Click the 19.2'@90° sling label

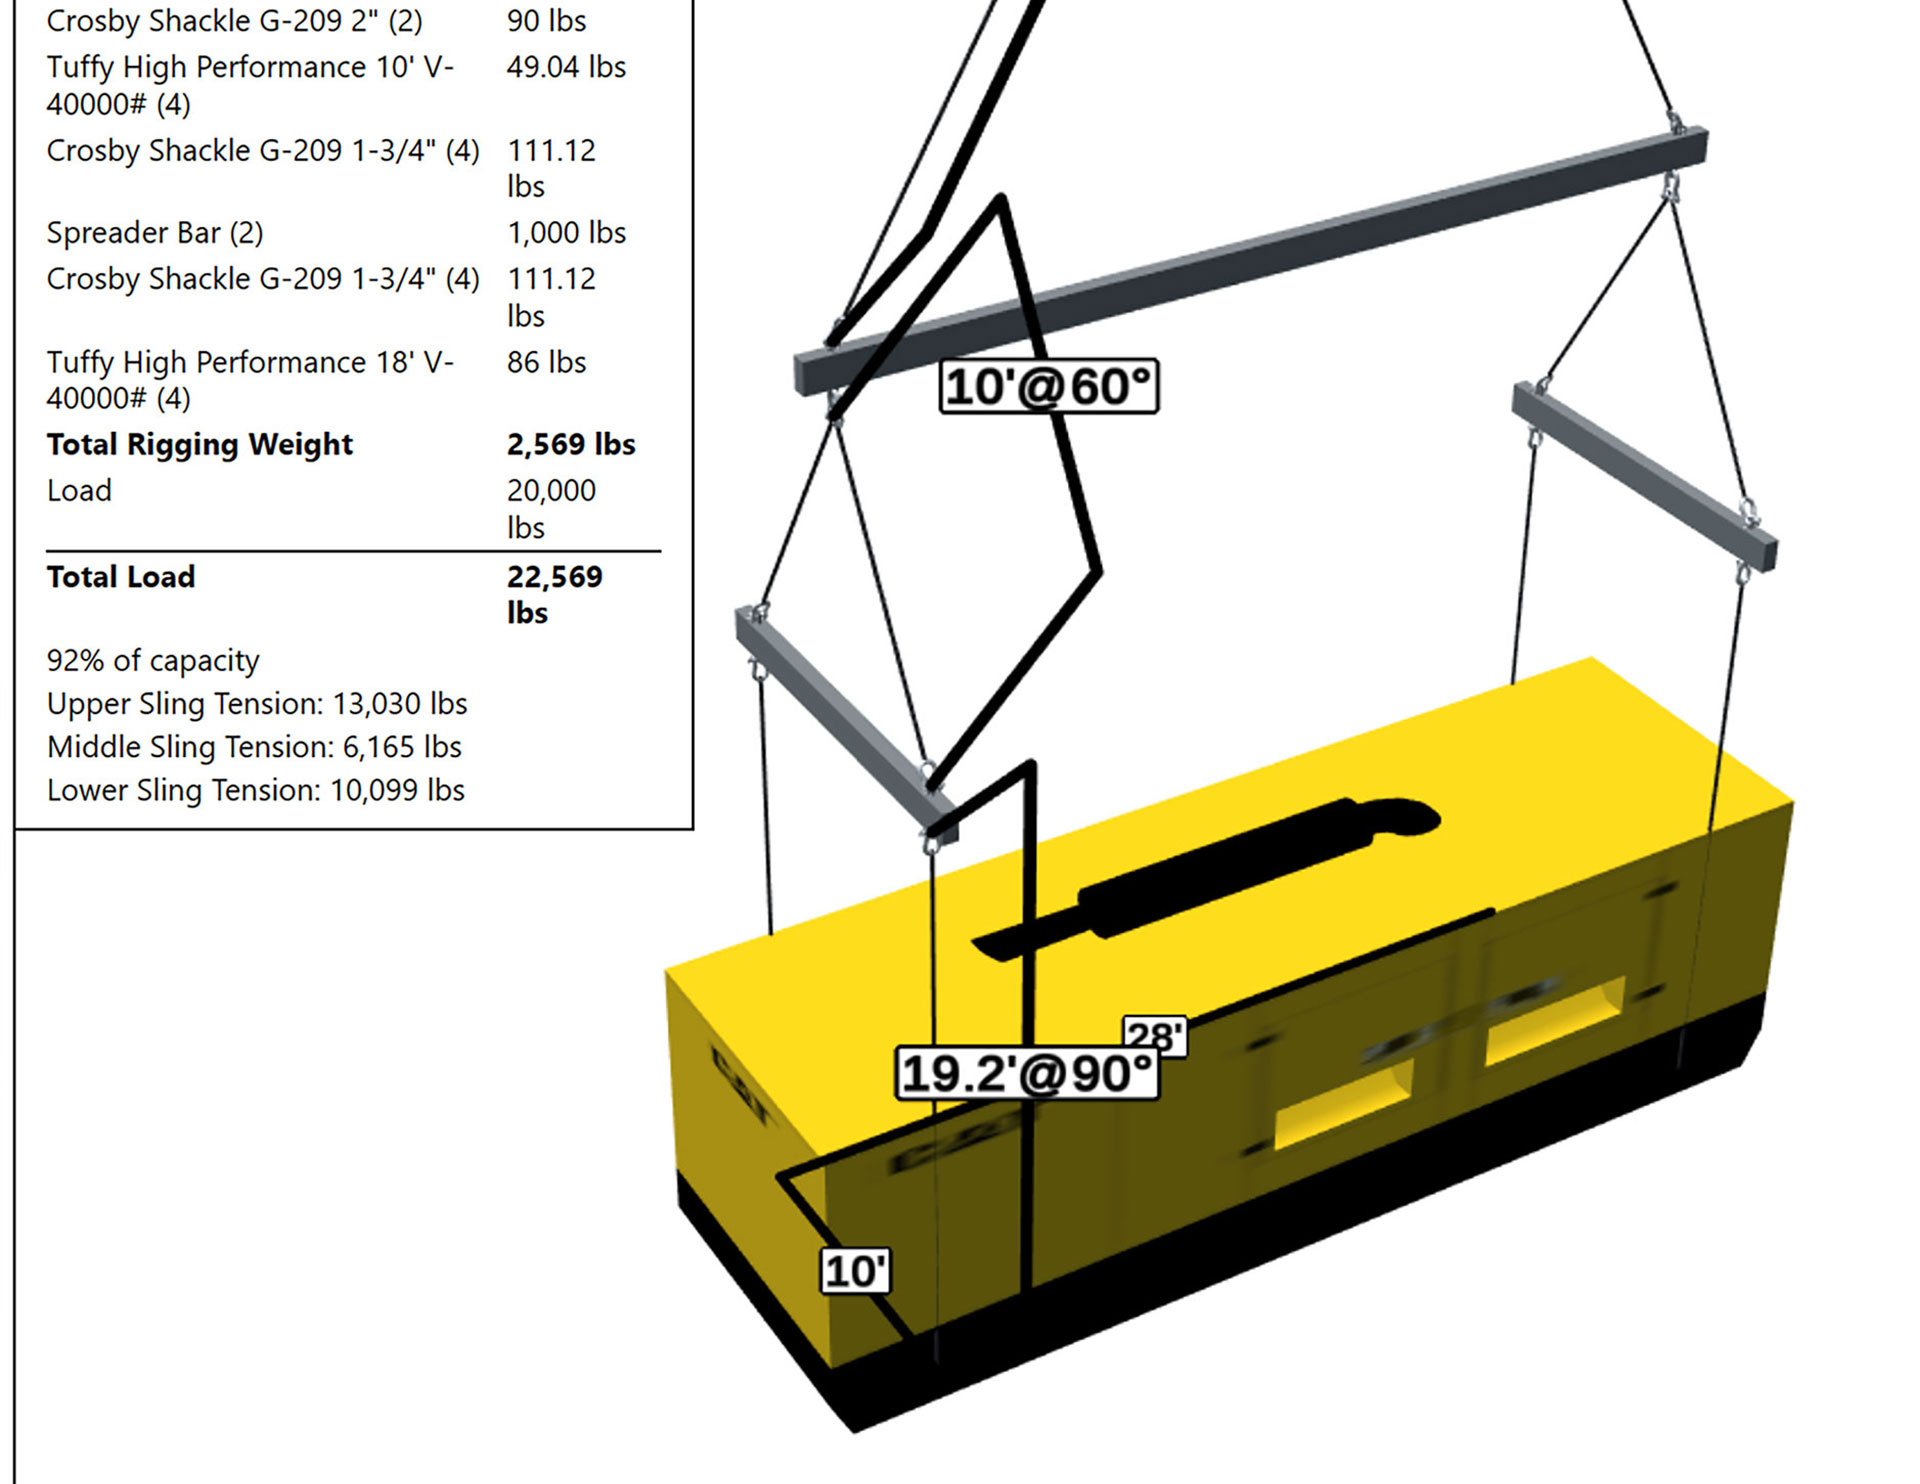[1027, 1073]
